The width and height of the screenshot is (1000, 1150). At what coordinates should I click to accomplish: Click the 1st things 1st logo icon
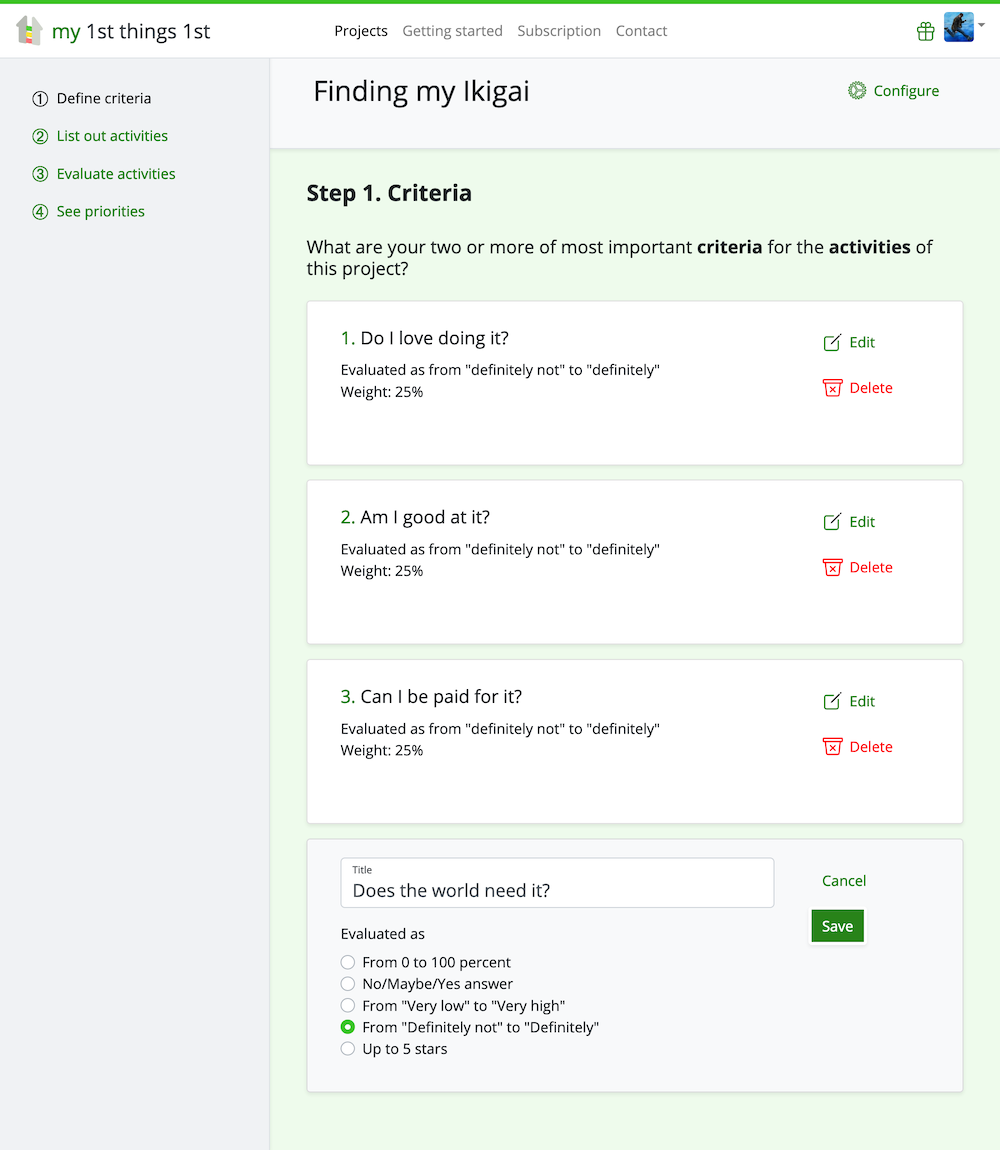[30, 31]
